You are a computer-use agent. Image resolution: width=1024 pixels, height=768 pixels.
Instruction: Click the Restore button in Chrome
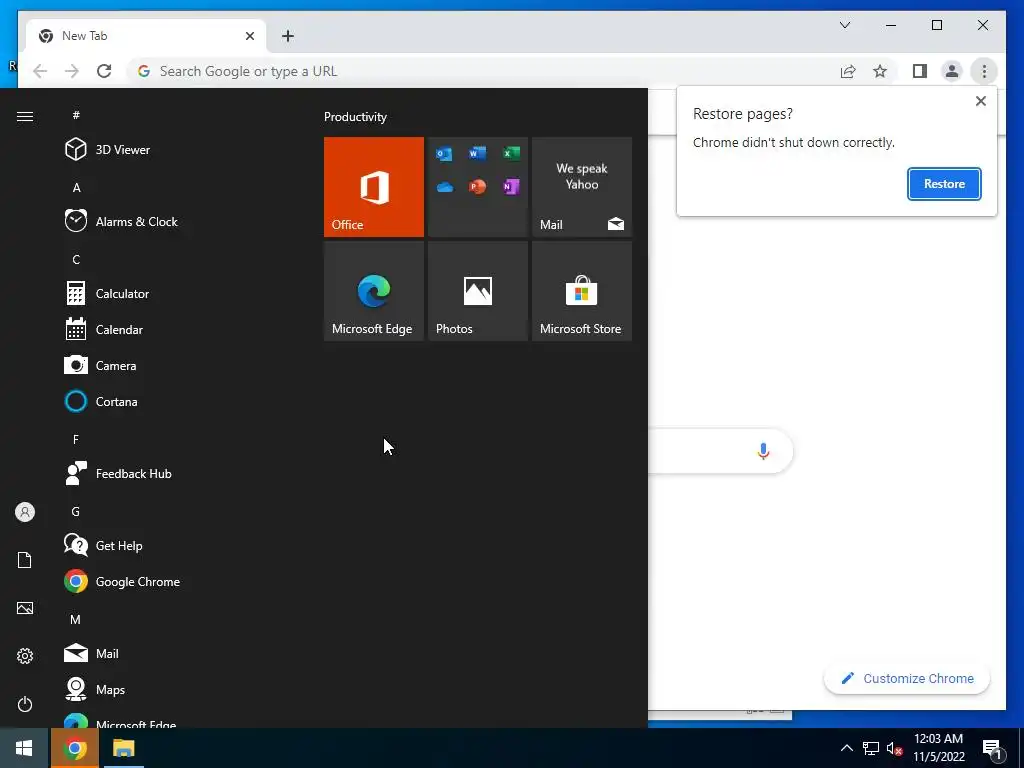click(x=944, y=184)
